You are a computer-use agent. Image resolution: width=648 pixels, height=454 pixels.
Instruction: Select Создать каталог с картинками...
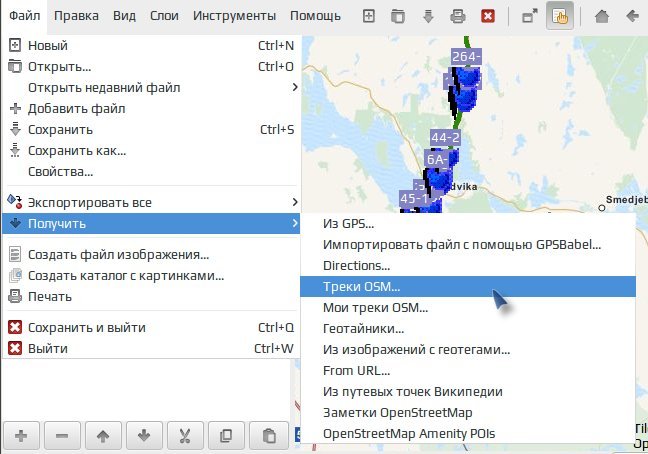pos(151,276)
